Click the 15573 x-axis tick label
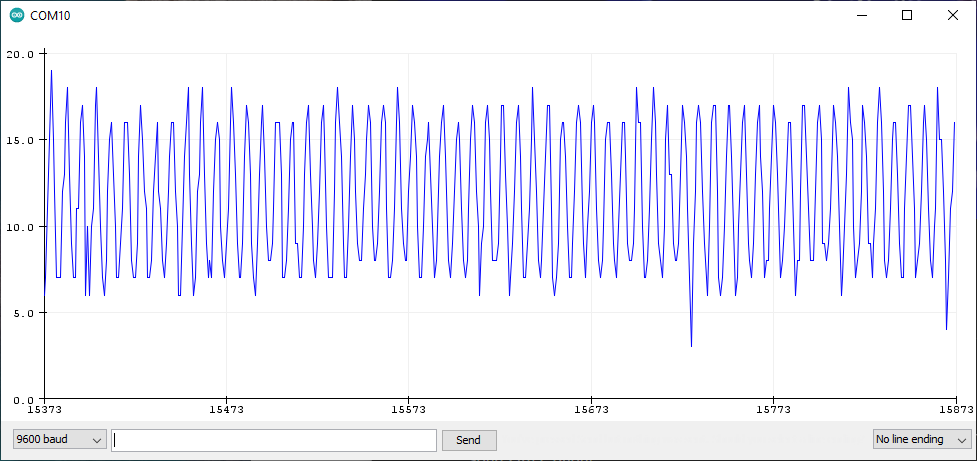The height and width of the screenshot is (461, 977). [x=409, y=410]
